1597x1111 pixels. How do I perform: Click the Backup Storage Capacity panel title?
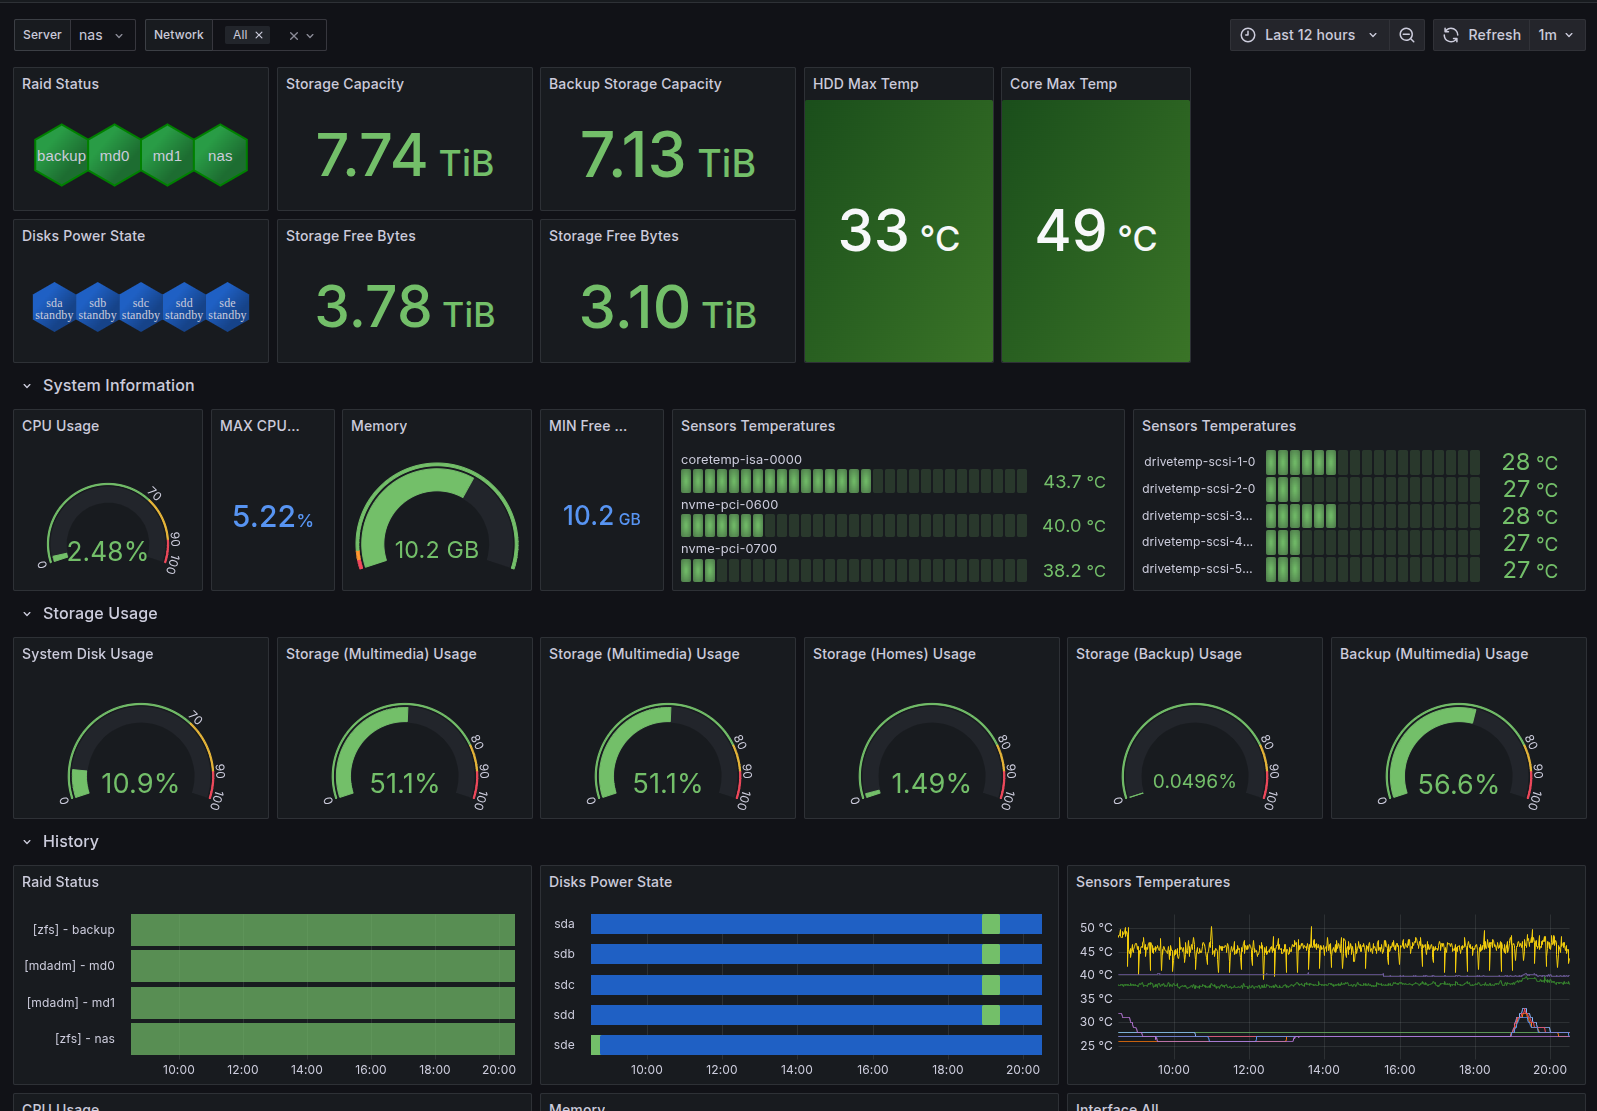(635, 84)
